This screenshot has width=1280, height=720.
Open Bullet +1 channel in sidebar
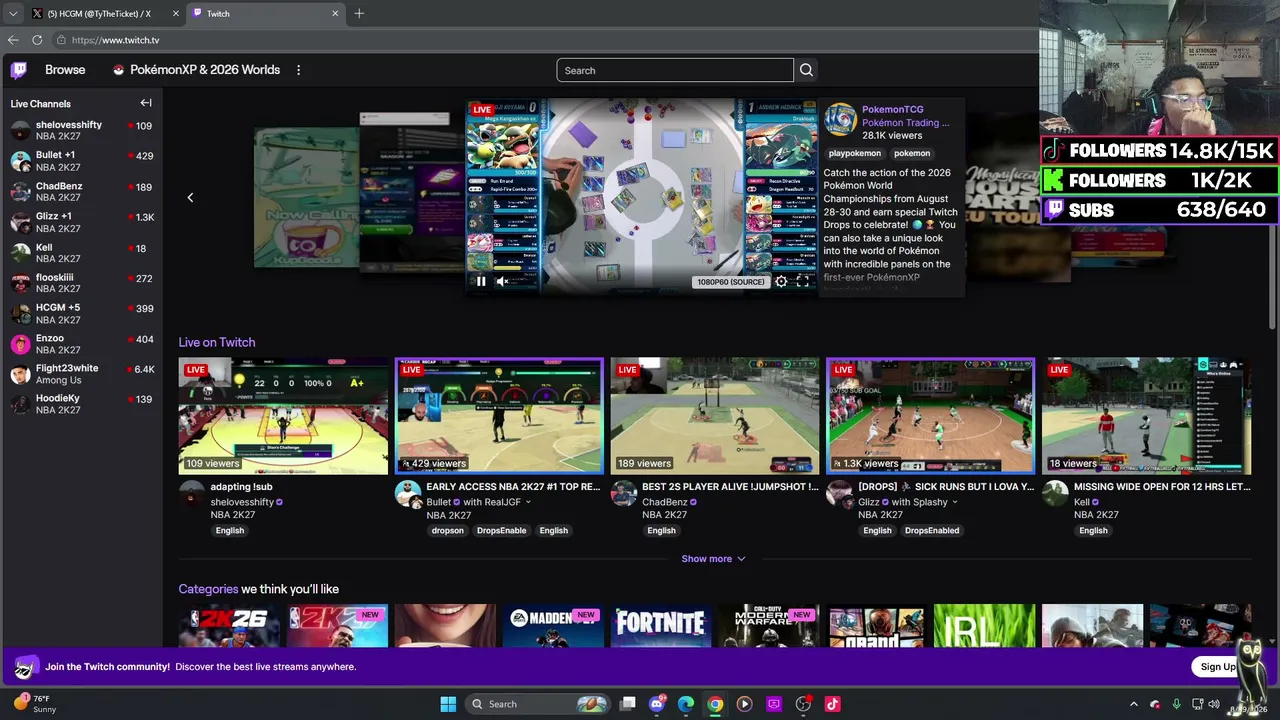click(x=81, y=161)
